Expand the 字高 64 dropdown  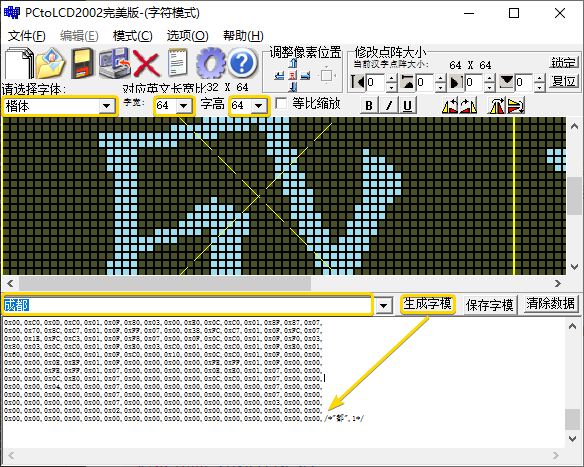pos(258,106)
